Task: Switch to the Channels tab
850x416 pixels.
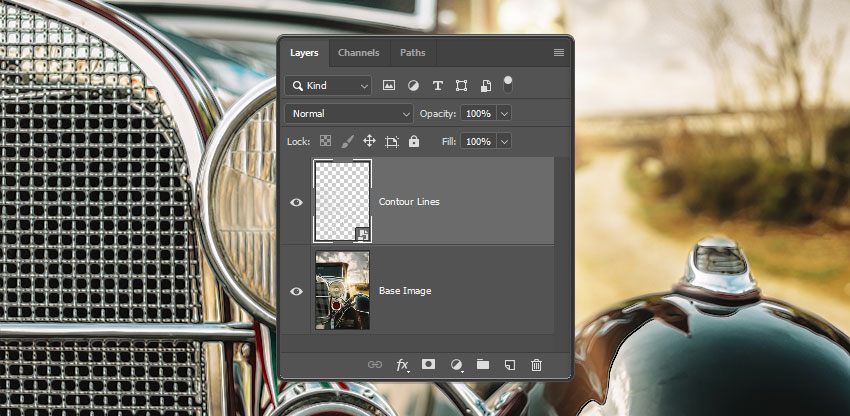Action: (x=358, y=53)
